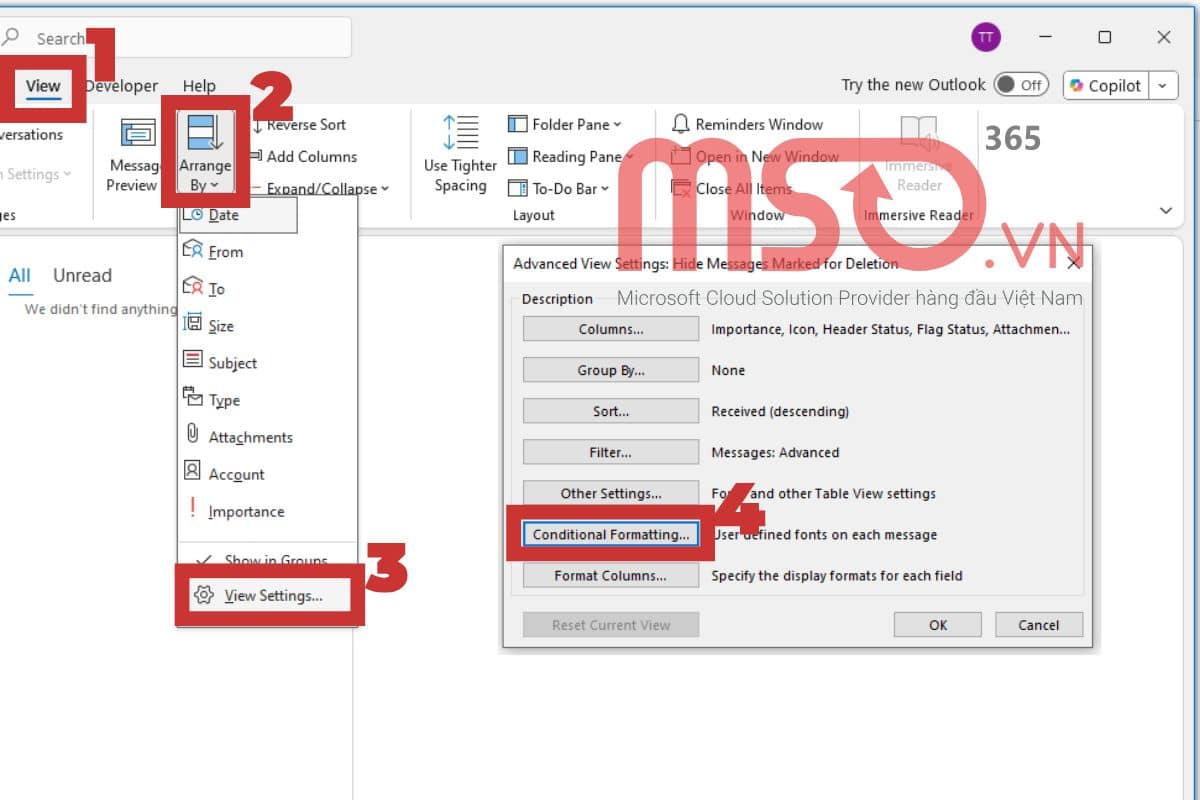Open the Developer ribbon tab
This screenshot has height=800, width=1200.
pyautogui.click(x=122, y=86)
